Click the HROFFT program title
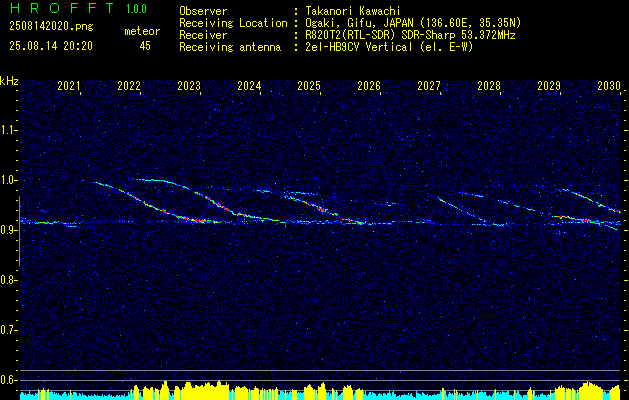Viewport: 629px width, 400px height. (61, 8)
